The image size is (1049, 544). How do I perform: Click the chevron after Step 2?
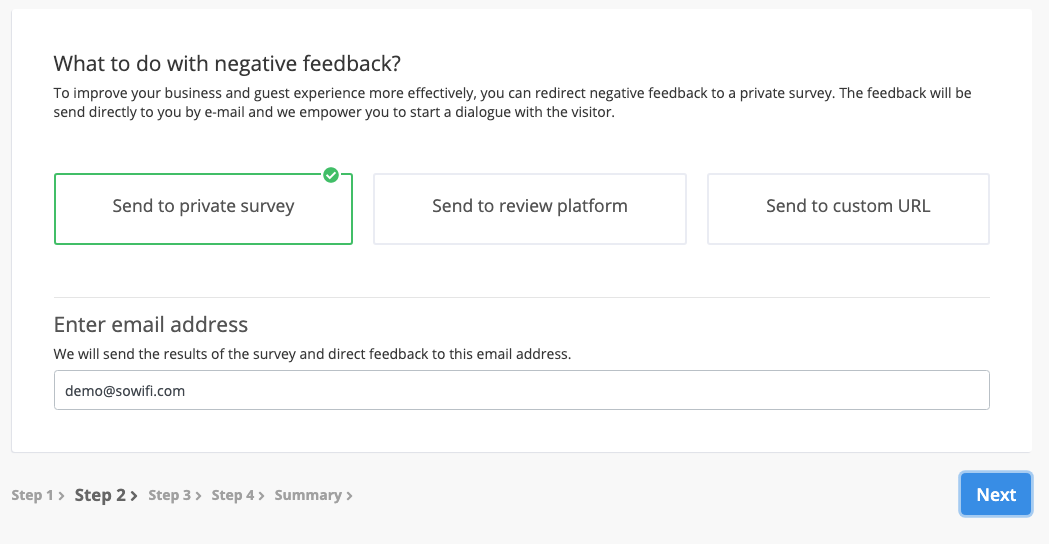pos(134,496)
